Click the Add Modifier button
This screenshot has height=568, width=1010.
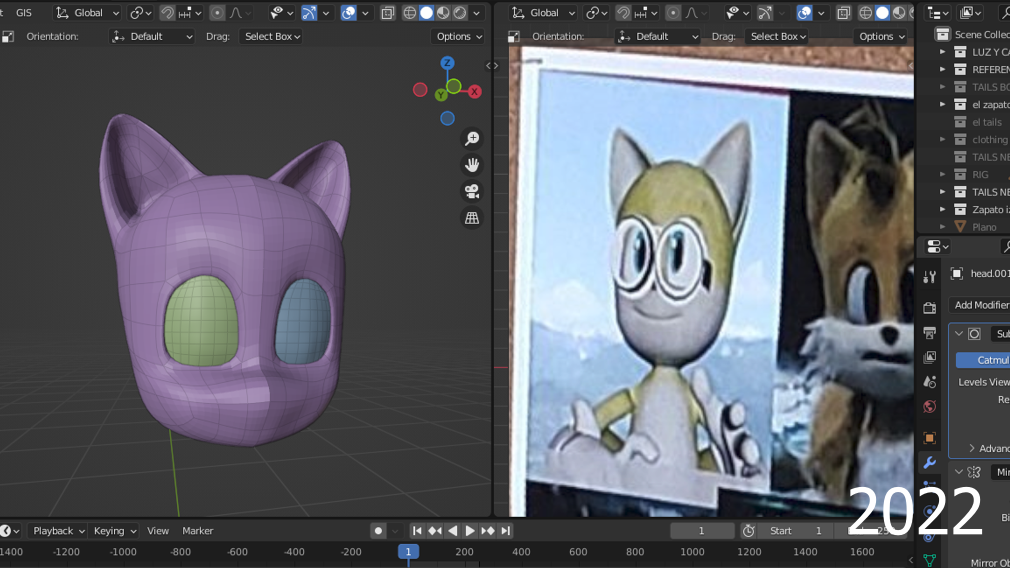(x=980, y=305)
